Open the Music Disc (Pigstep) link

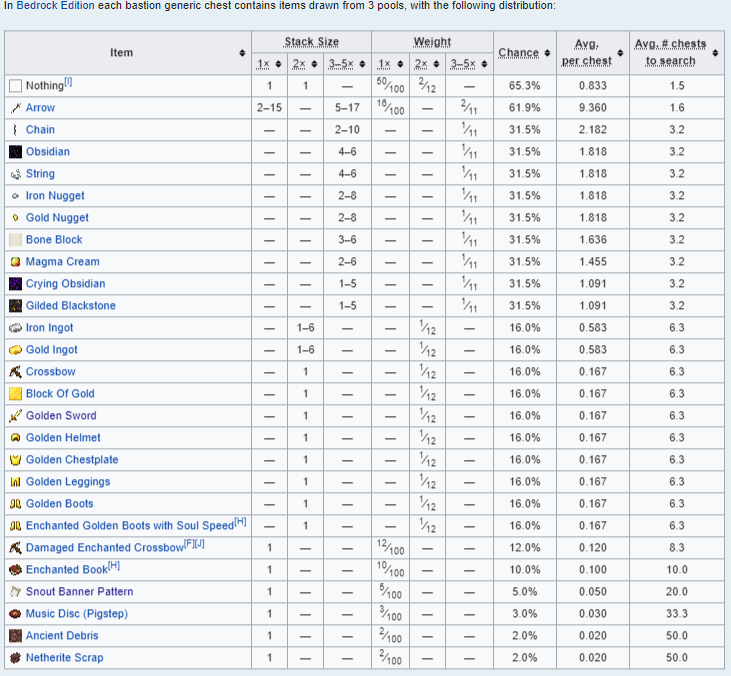coord(76,614)
